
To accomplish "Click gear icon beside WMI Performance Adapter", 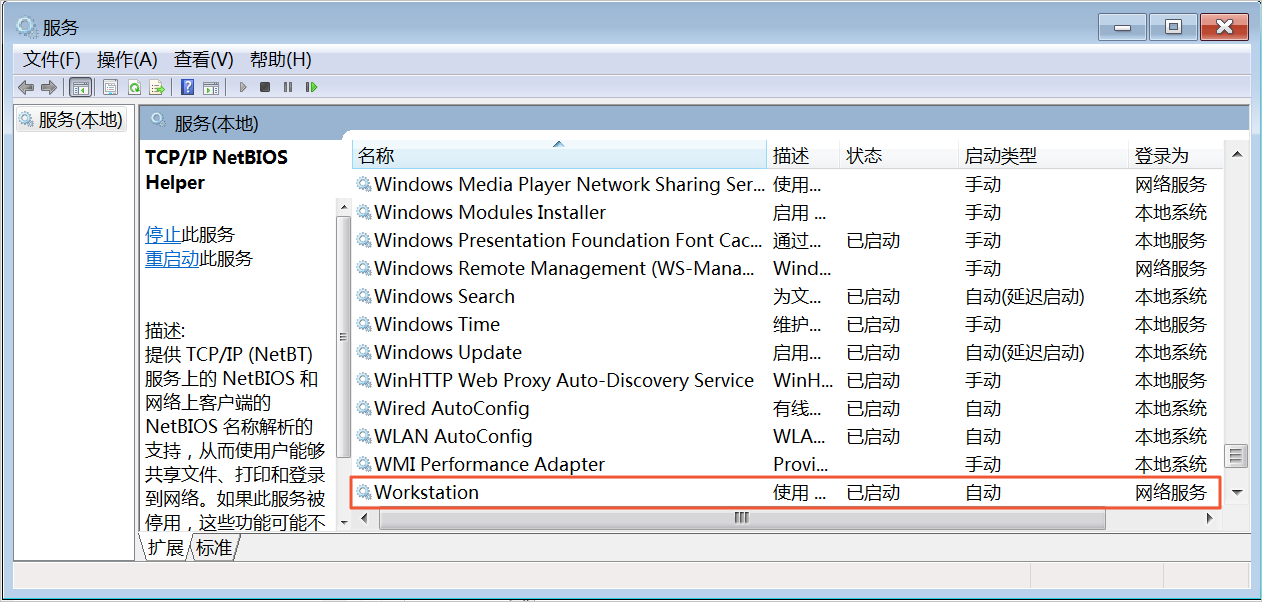I will (x=364, y=464).
